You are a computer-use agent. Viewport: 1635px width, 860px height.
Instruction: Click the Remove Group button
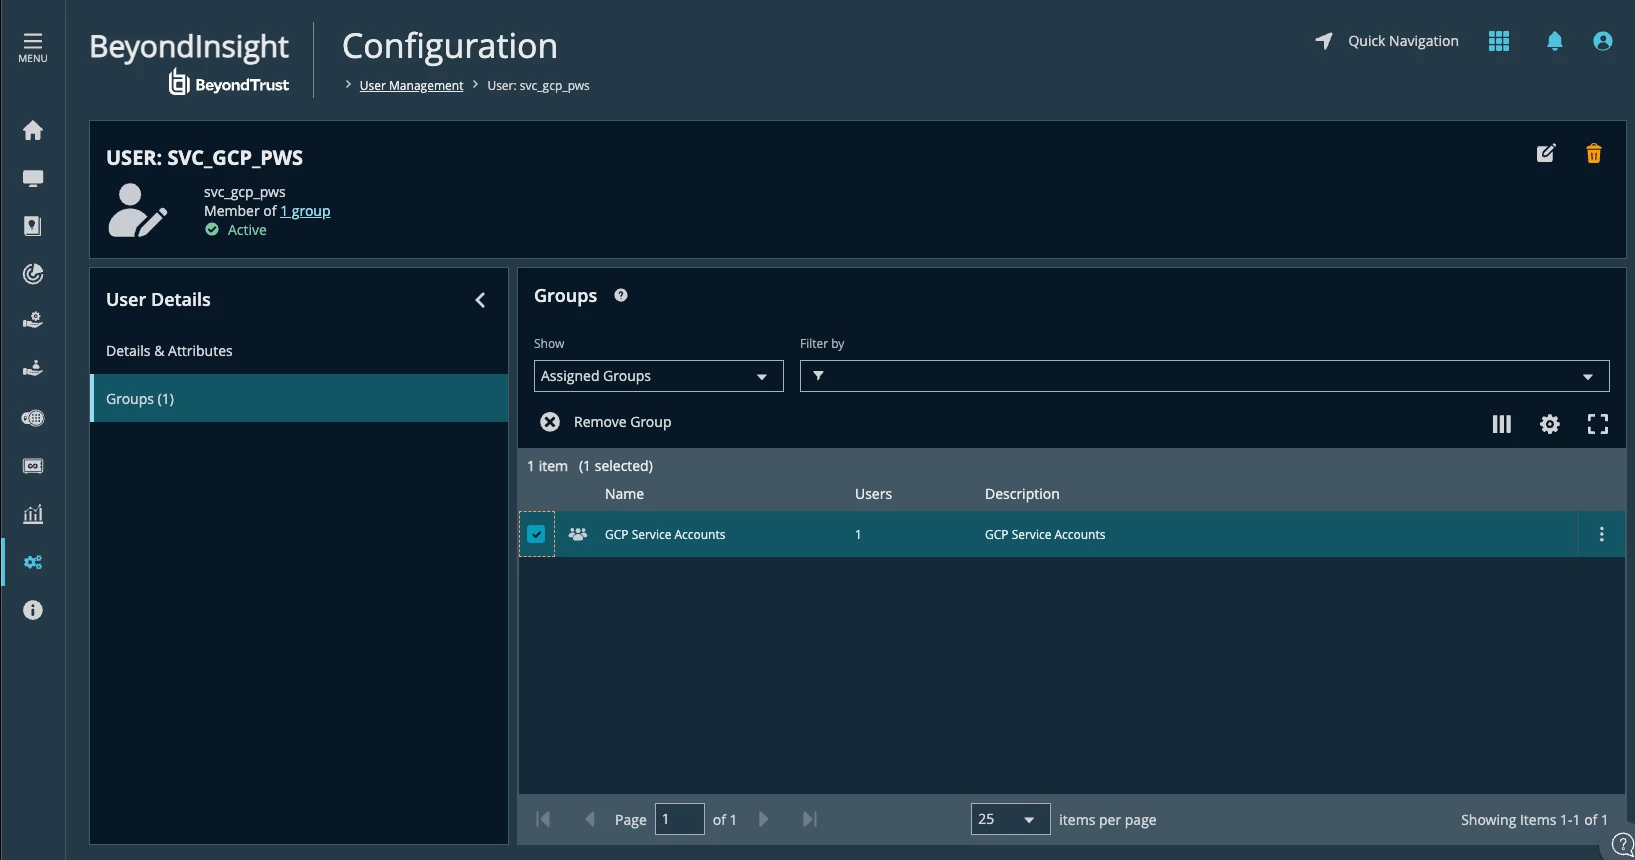click(606, 422)
